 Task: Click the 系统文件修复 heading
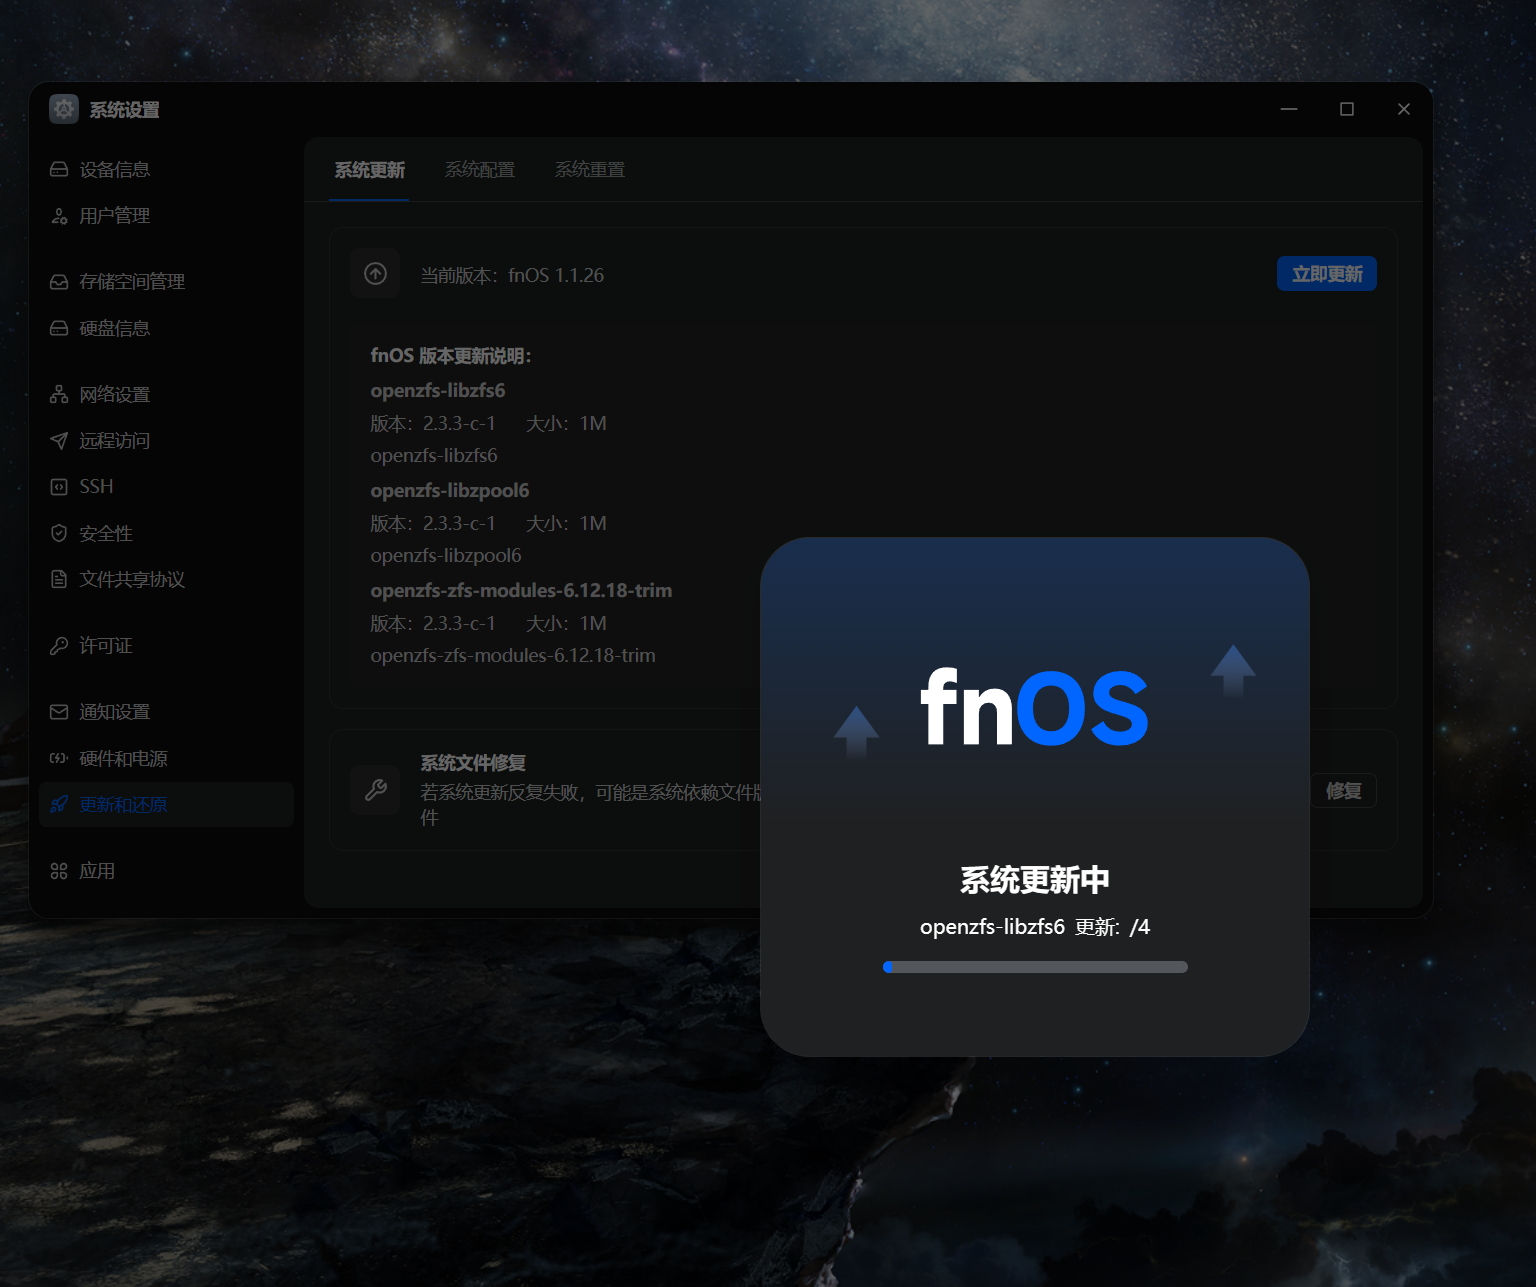click(x=473, y=763)
